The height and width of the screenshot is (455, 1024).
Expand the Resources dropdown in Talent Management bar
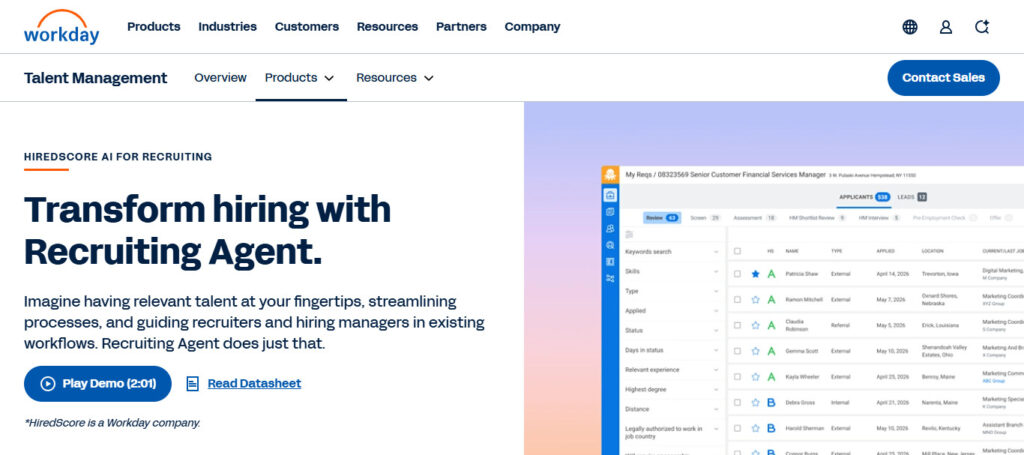tap(394, 78)
